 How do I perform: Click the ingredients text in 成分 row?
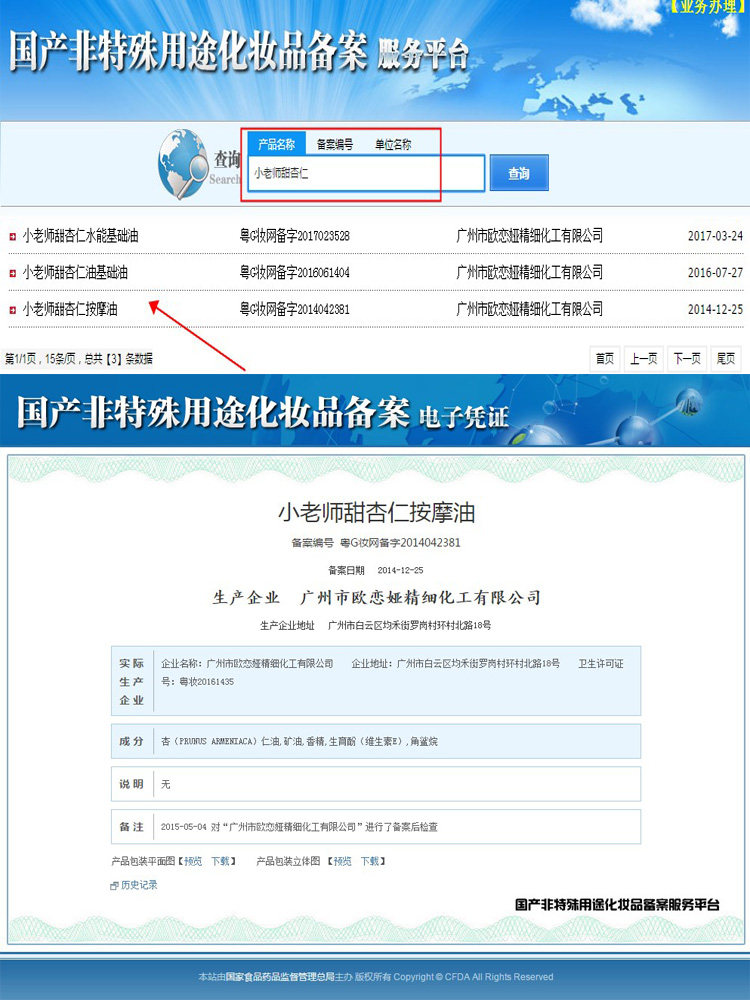click(299, 742)
